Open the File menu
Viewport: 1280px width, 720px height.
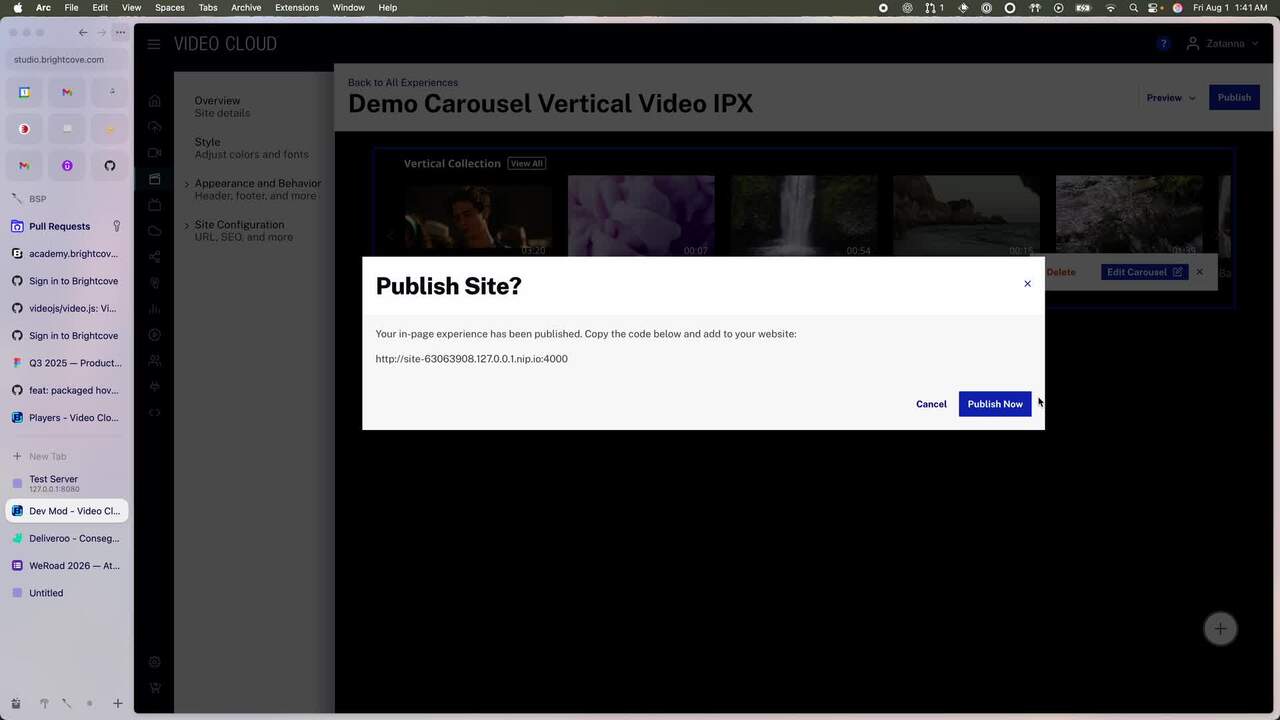[72, 8]
